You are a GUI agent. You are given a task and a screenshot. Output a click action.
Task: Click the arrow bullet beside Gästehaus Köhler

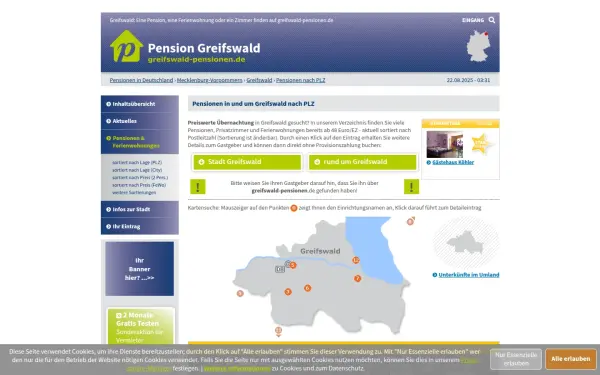429,162
